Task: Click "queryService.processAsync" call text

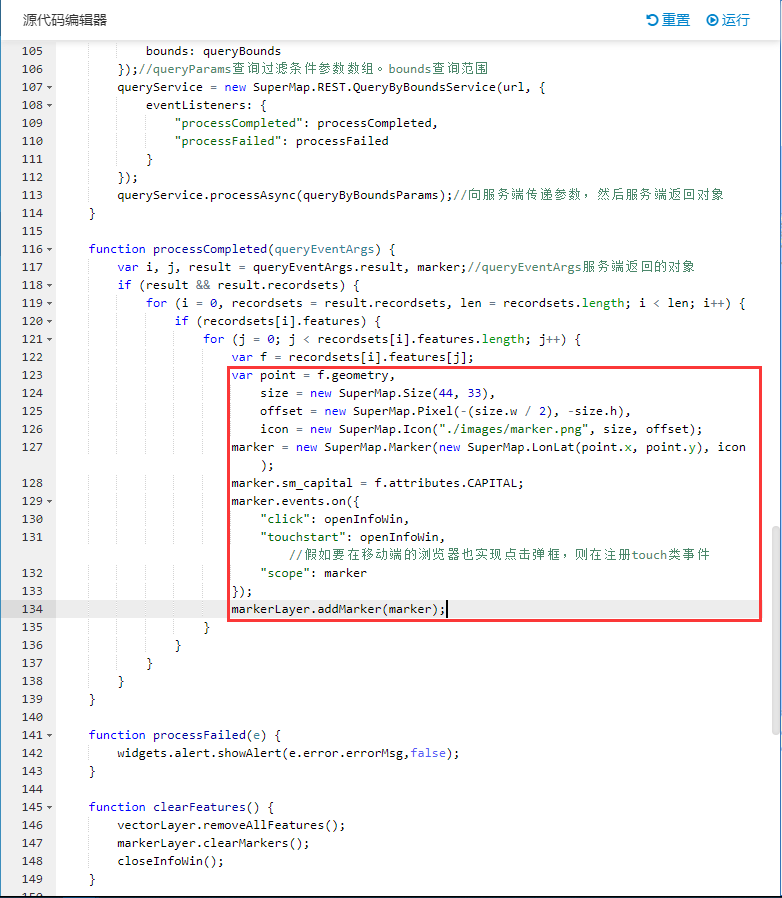Action: [206, 195]
